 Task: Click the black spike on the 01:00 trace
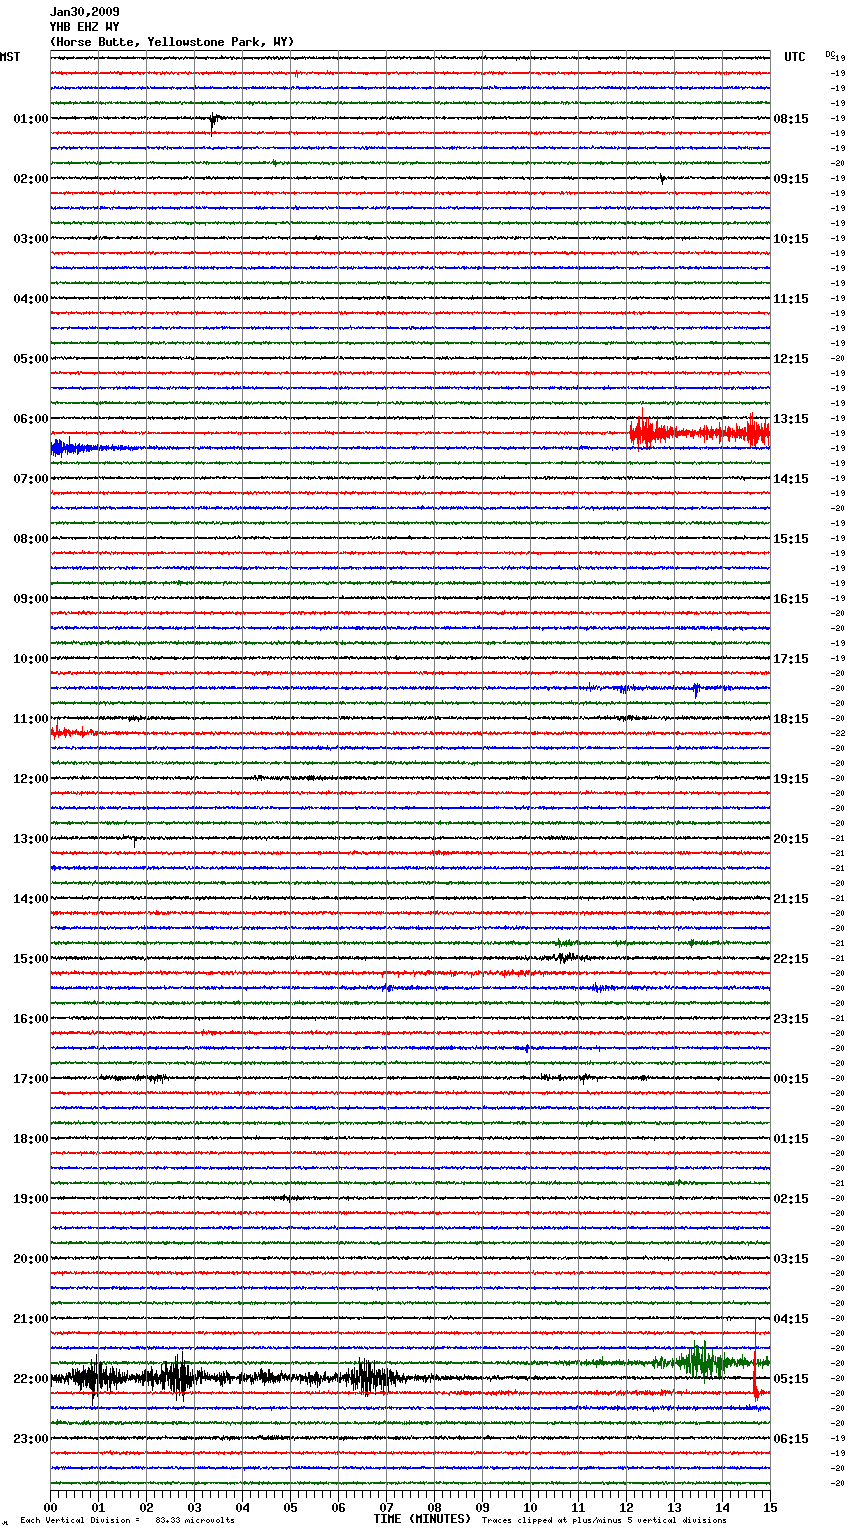point(213,122)
